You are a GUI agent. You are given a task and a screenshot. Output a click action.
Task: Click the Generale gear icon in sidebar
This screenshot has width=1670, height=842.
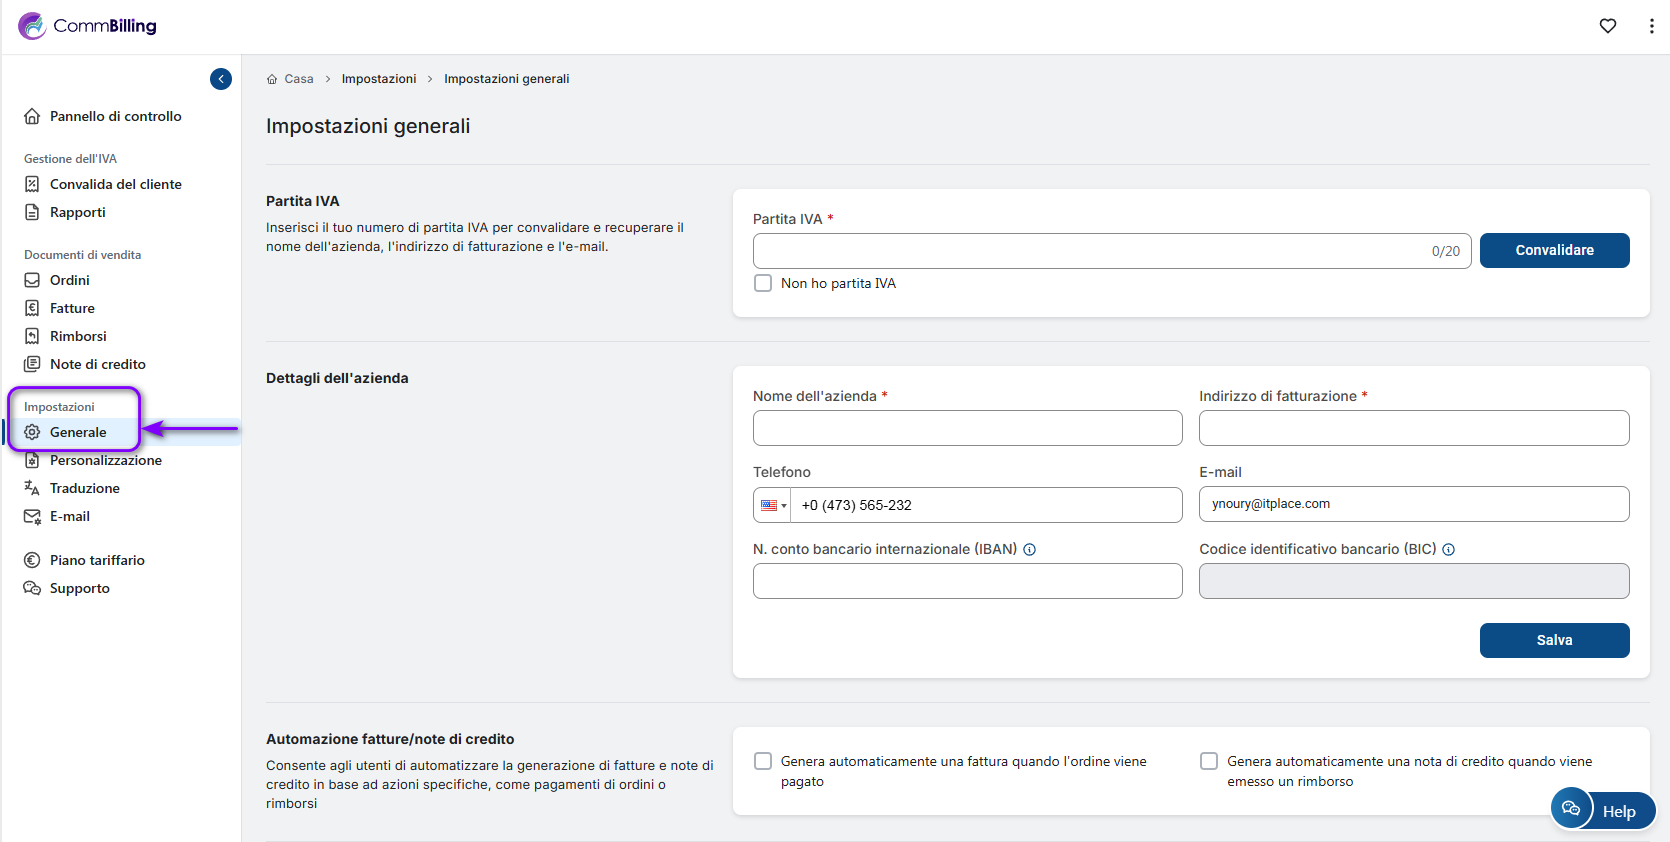[x=32, y=432]
